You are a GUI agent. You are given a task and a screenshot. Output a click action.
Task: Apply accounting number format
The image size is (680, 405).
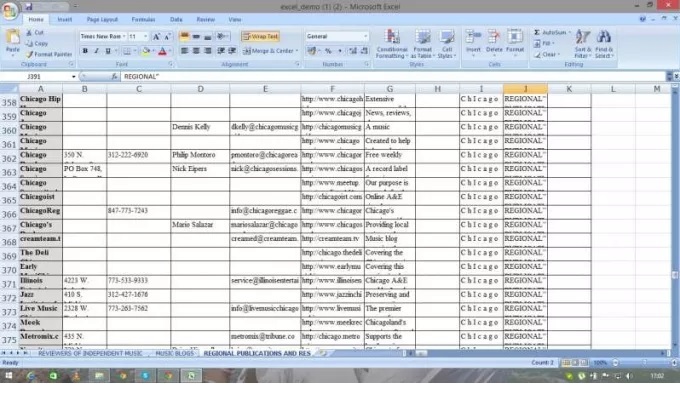[311, 51]
